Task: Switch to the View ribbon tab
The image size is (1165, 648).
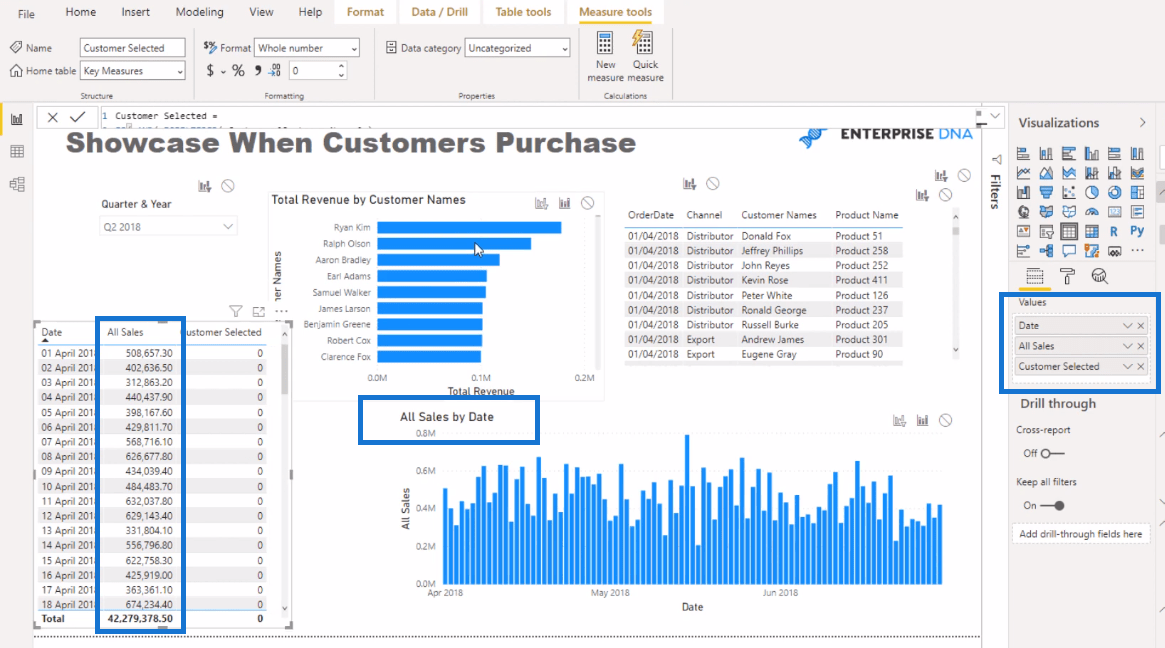Action: point(261,12)
